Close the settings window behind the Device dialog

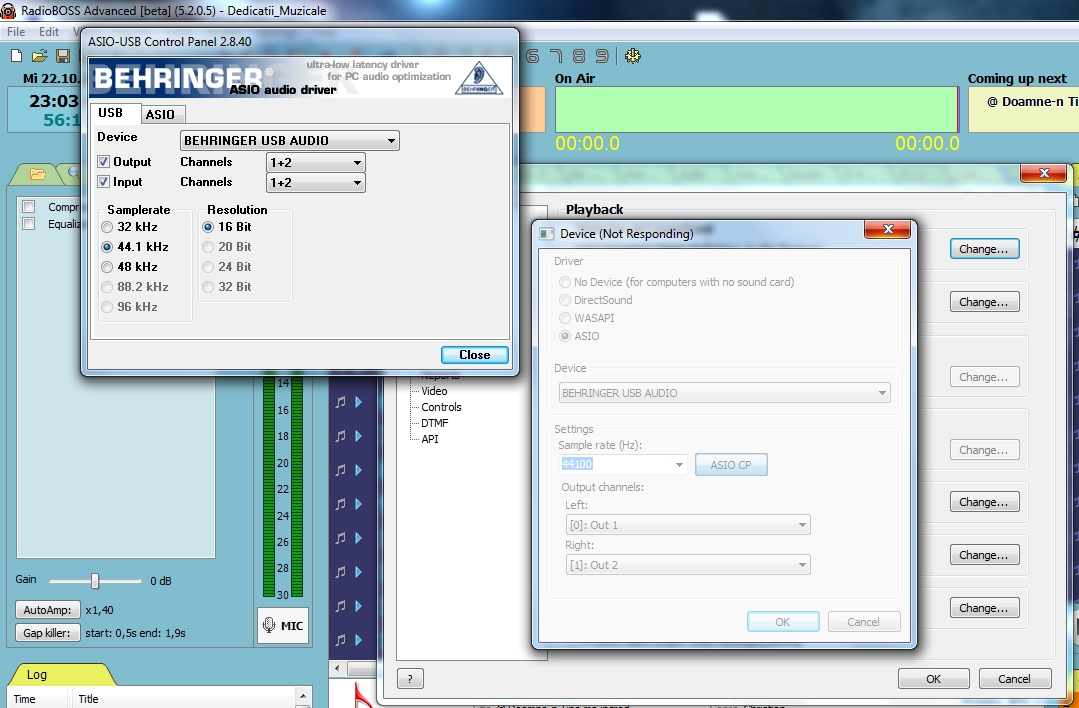click(1044, 173)
